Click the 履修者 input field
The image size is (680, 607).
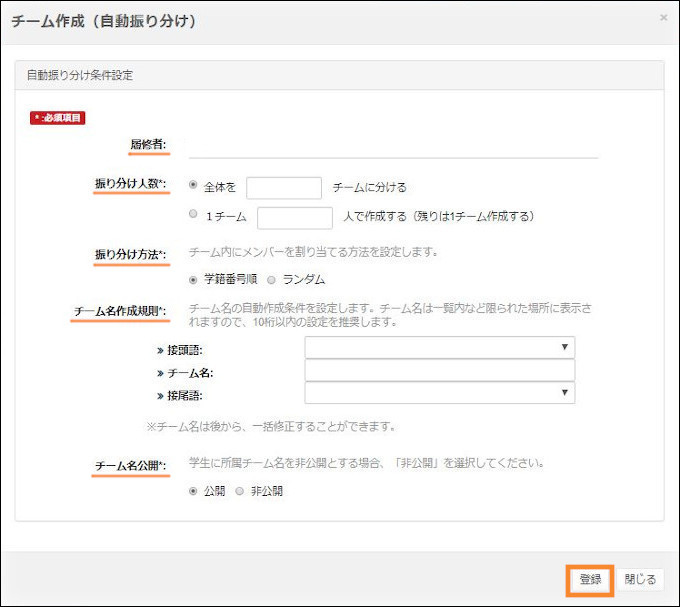[392, 145]
